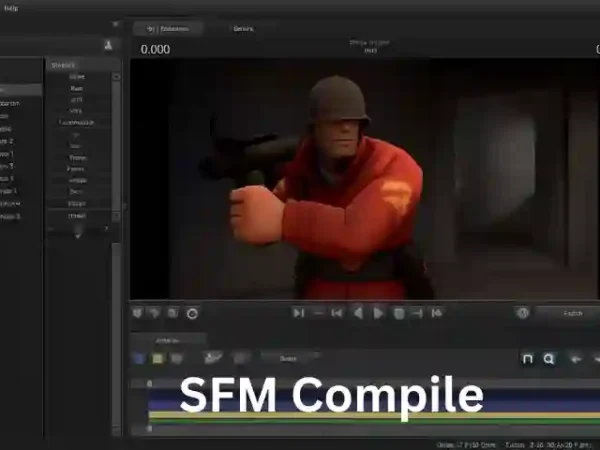Select the first row in the middle list
This screenshot has width=600, height=450.
click(x=77, y=77)
